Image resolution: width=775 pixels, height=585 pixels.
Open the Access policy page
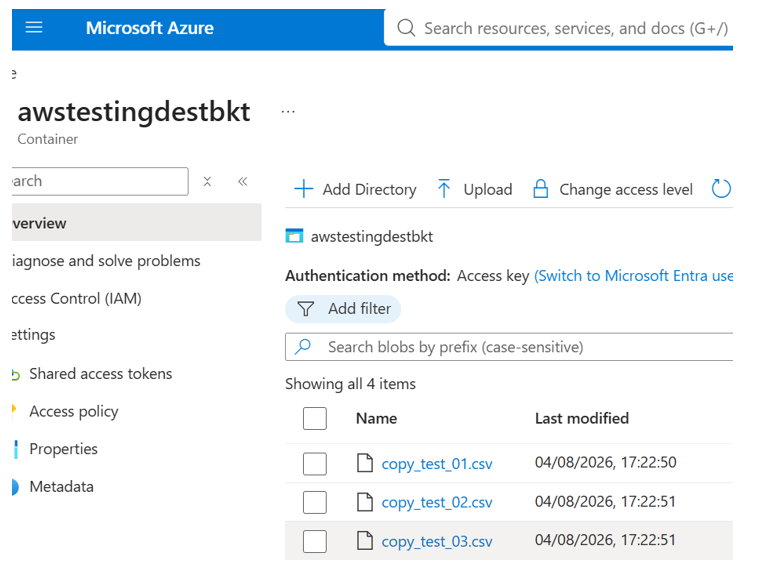click(74, 412)
